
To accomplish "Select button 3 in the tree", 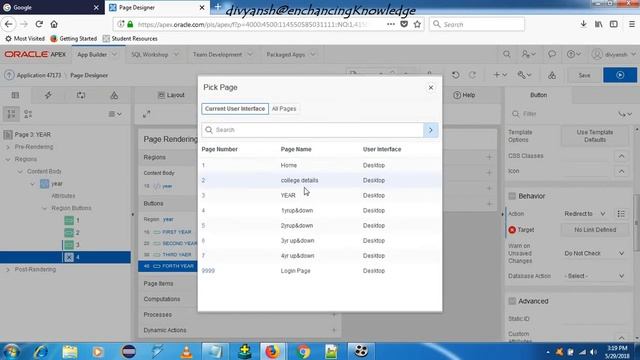I will point(72,245).
